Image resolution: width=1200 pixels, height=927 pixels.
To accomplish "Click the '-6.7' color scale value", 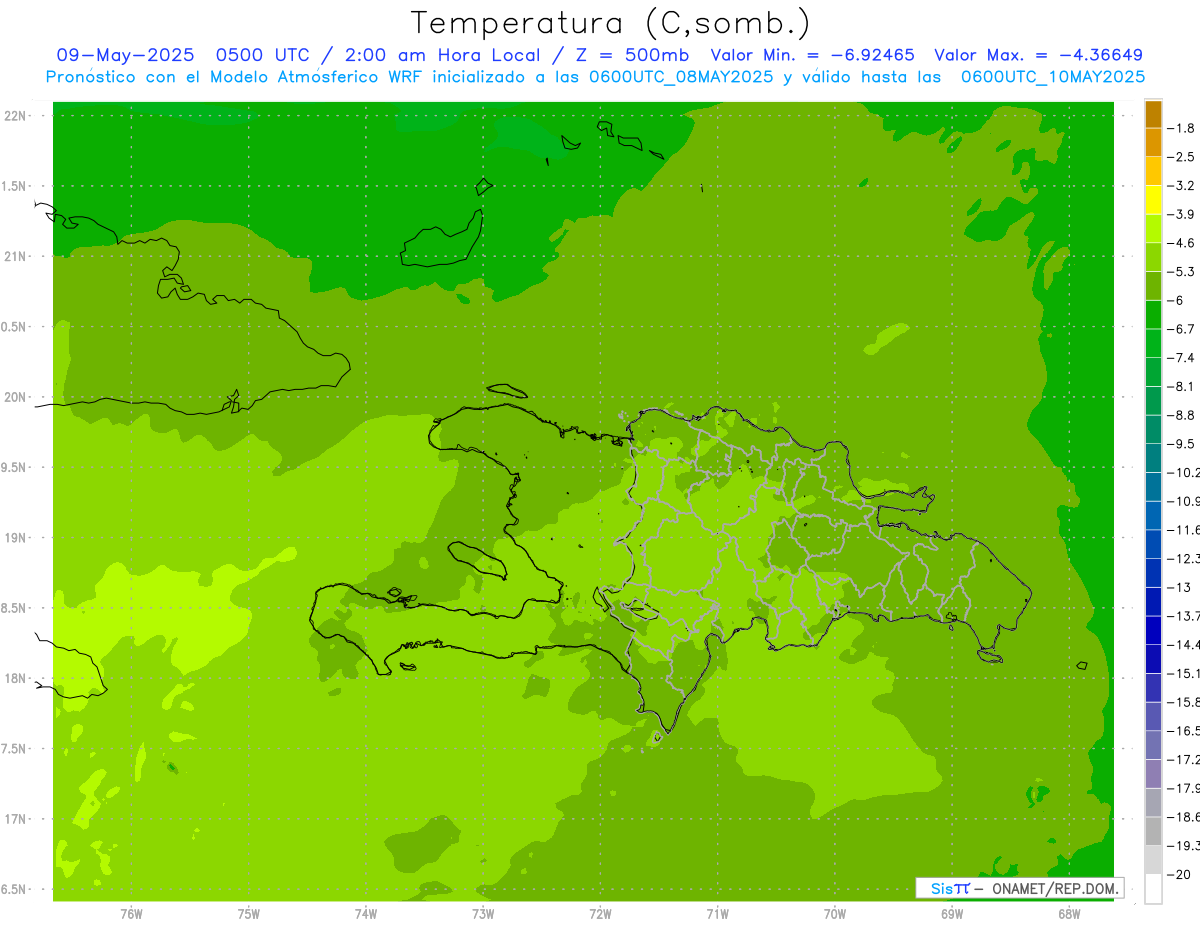I will [1182, 329].
